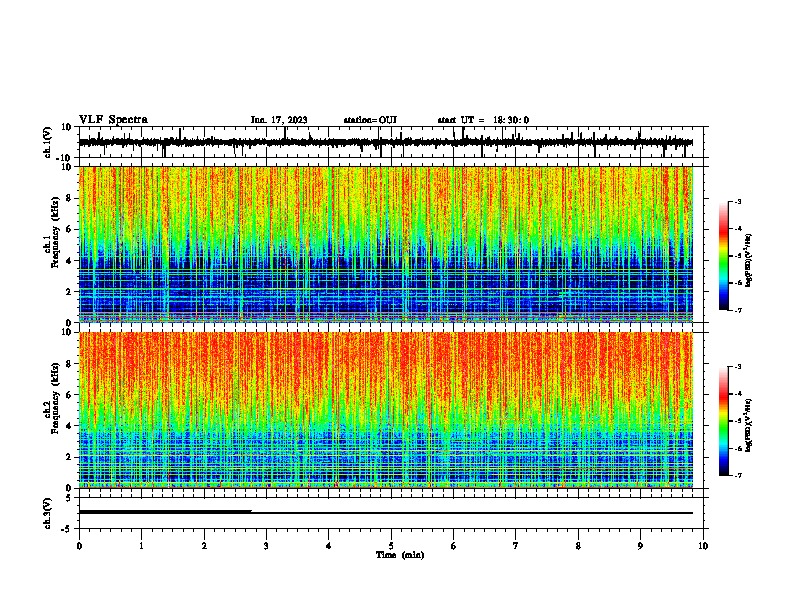
Task: Click the "-3" label on ch.1 color scale
Action: click(738, 201)
